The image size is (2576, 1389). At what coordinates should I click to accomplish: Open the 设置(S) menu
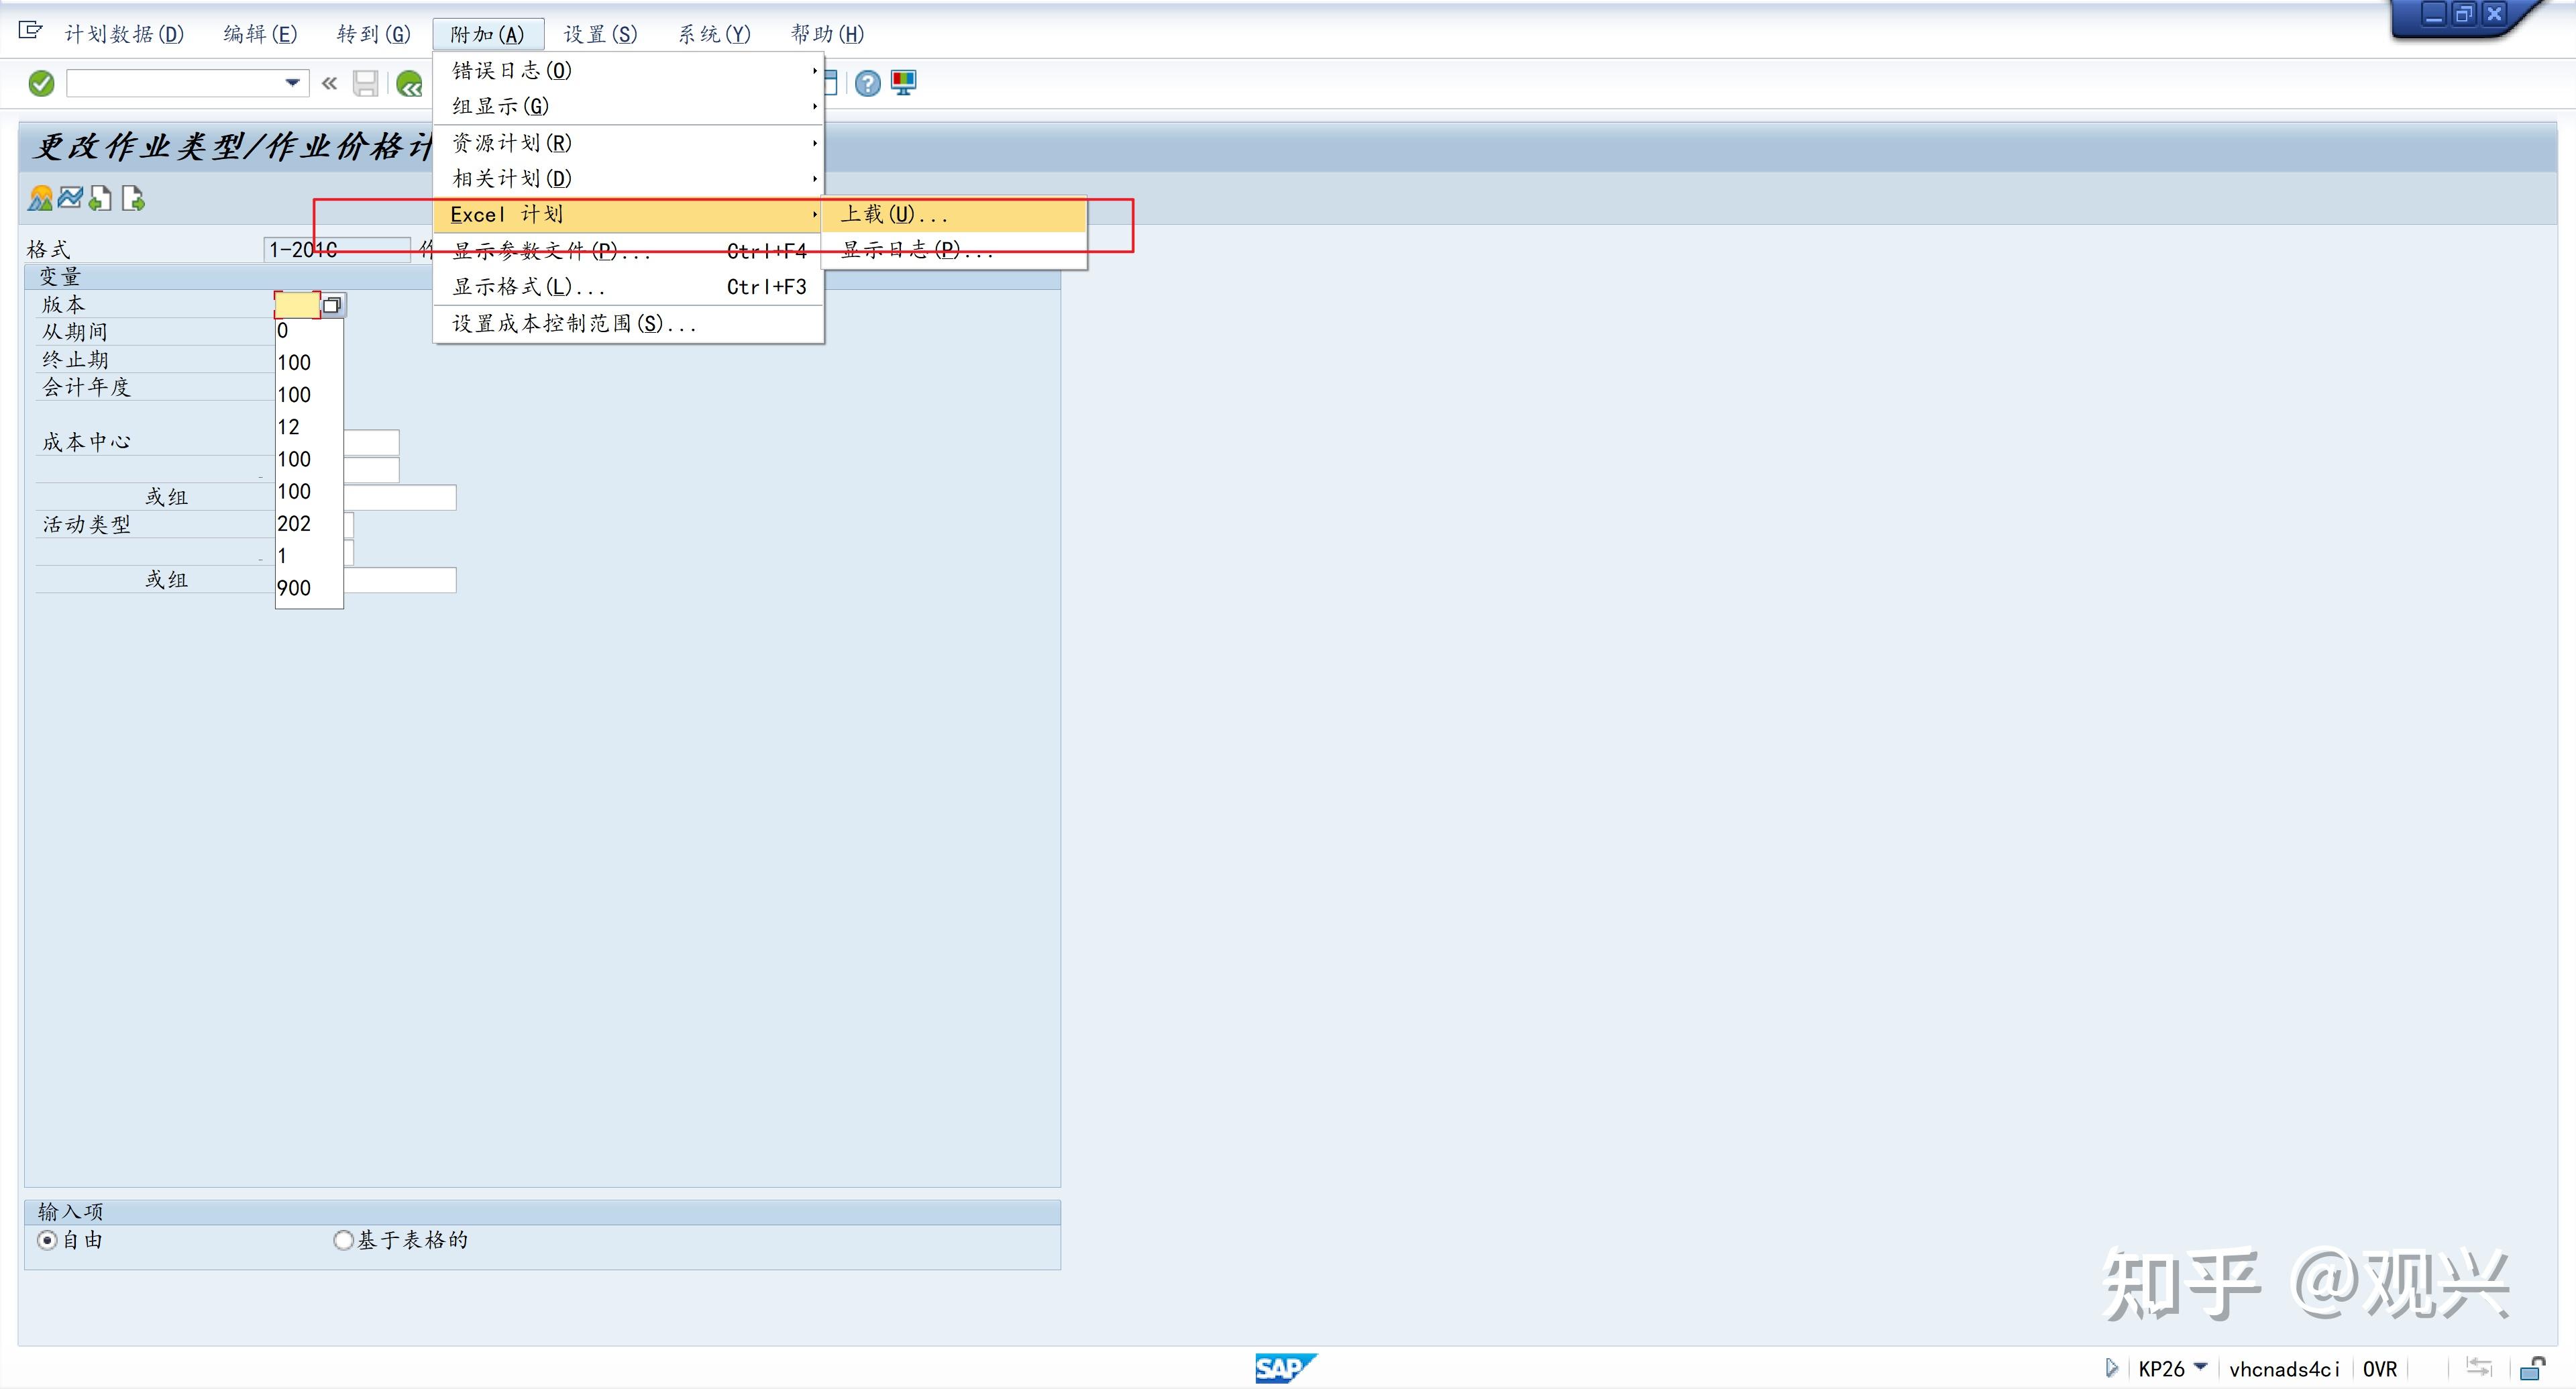(x=600, y=34)
